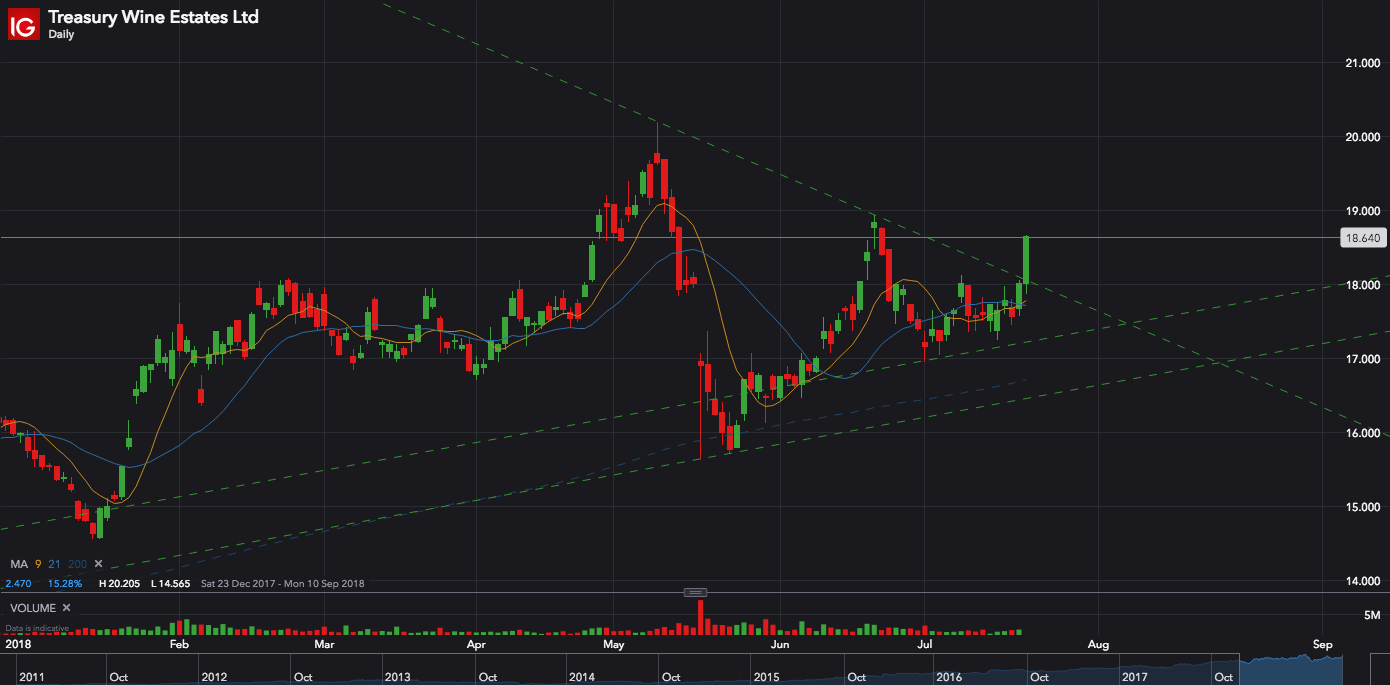This screenshot has height=685, width=1390.
Task: Click the H 20.205 high value
Action: click(120, 583)
